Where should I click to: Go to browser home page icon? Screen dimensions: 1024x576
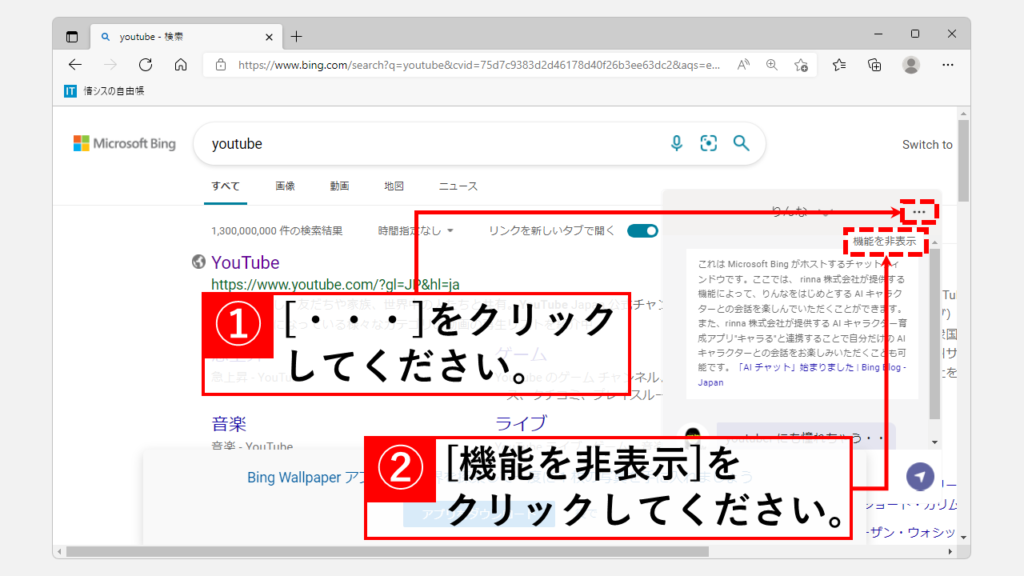pyautogui.click(x=180, y=65)
